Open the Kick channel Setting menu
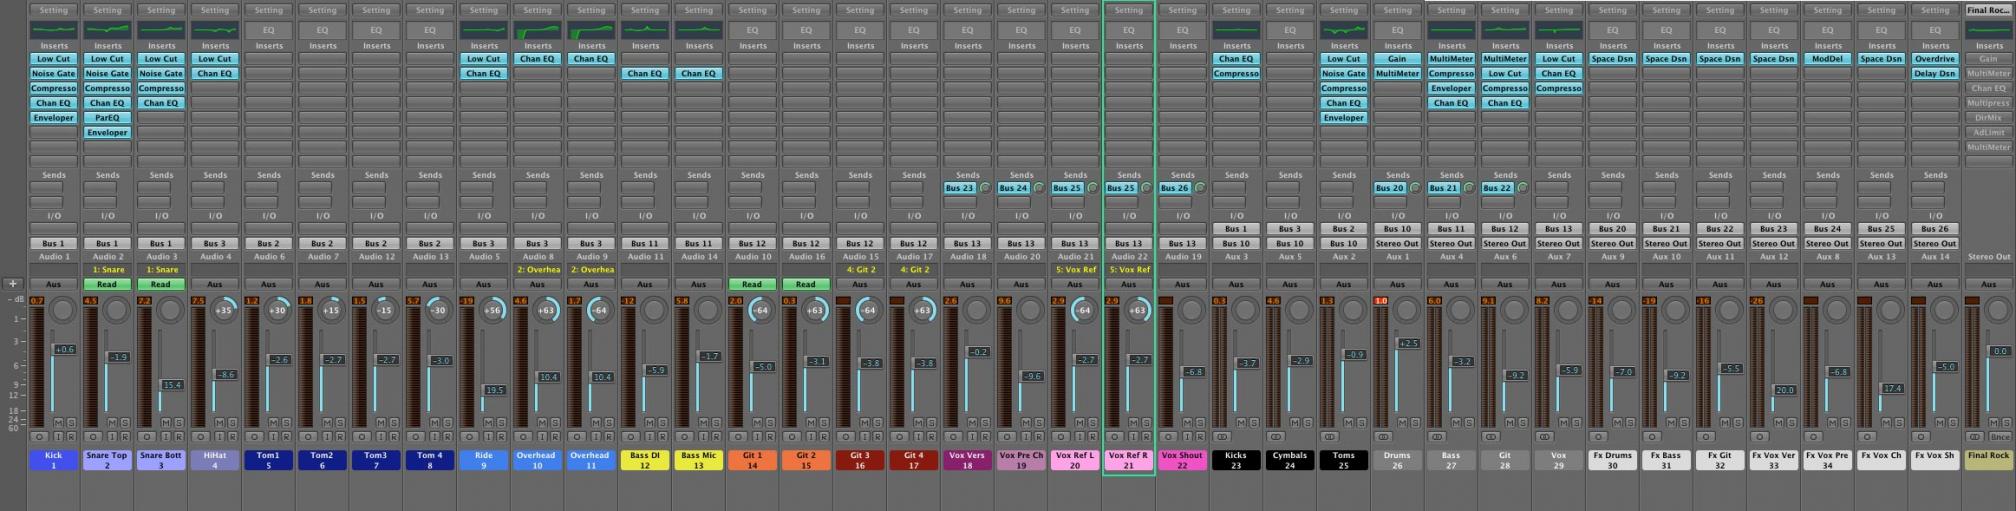The image size is (2016, 511). pos(54,10)
